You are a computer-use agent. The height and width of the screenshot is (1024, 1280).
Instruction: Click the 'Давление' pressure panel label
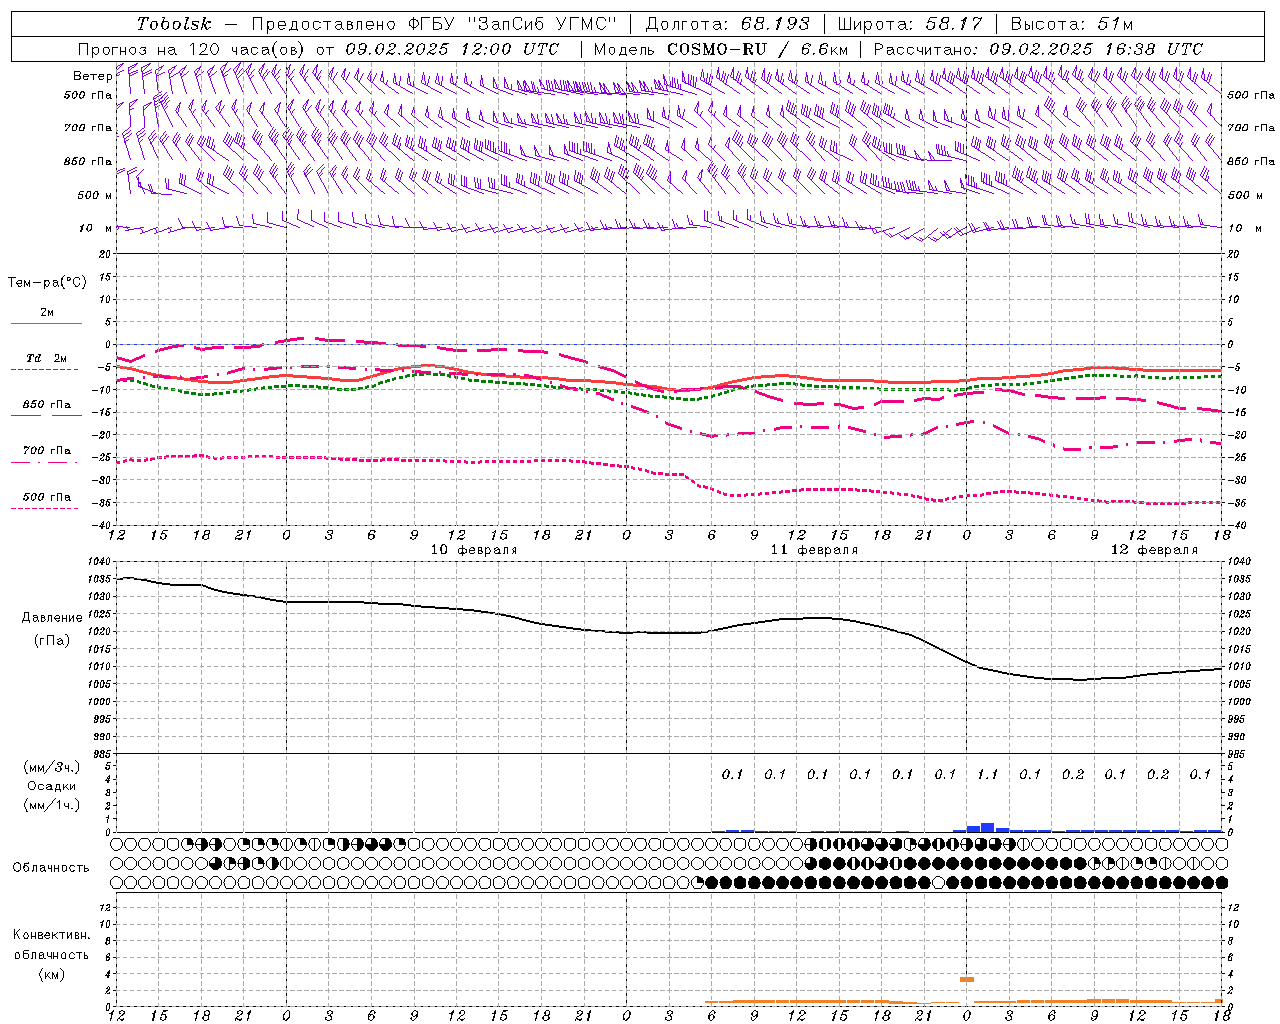click(x=52, y=618)
